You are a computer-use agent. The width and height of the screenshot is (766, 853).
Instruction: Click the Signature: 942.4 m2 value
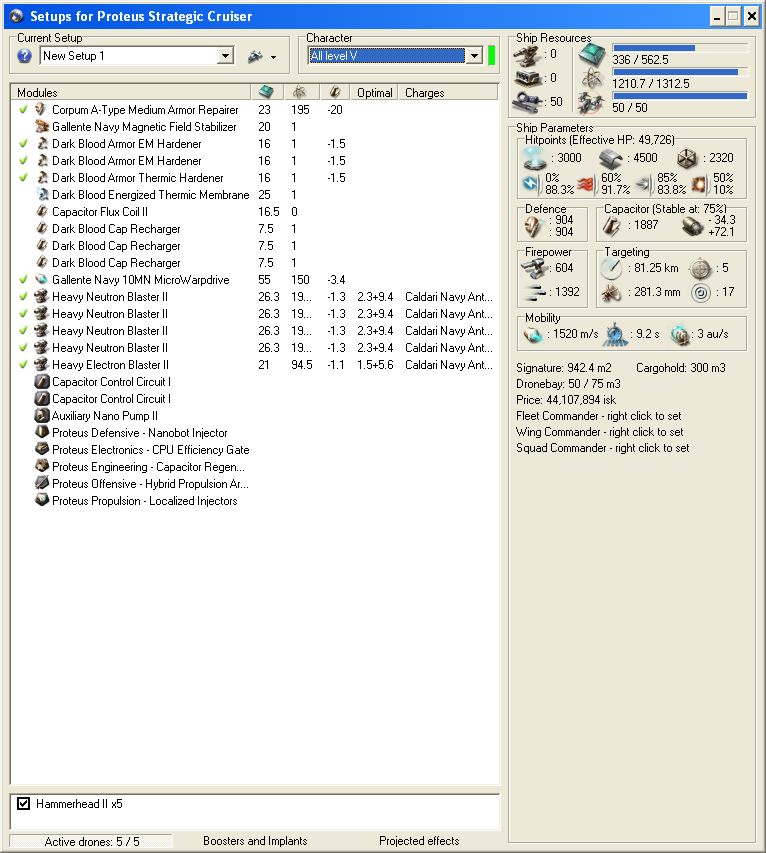click(x=564, y=368)
